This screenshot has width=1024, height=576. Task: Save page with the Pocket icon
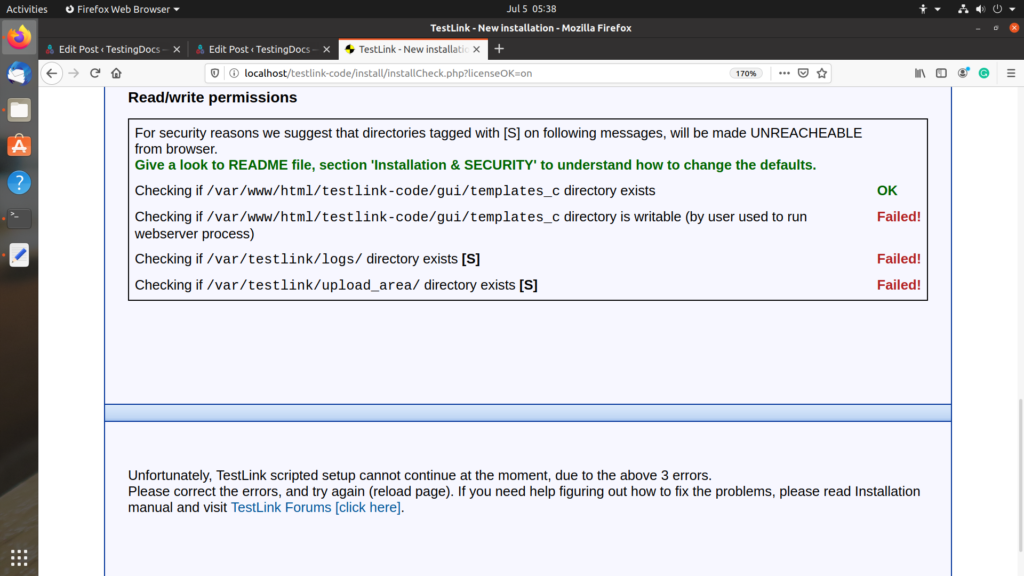point(804,73)
